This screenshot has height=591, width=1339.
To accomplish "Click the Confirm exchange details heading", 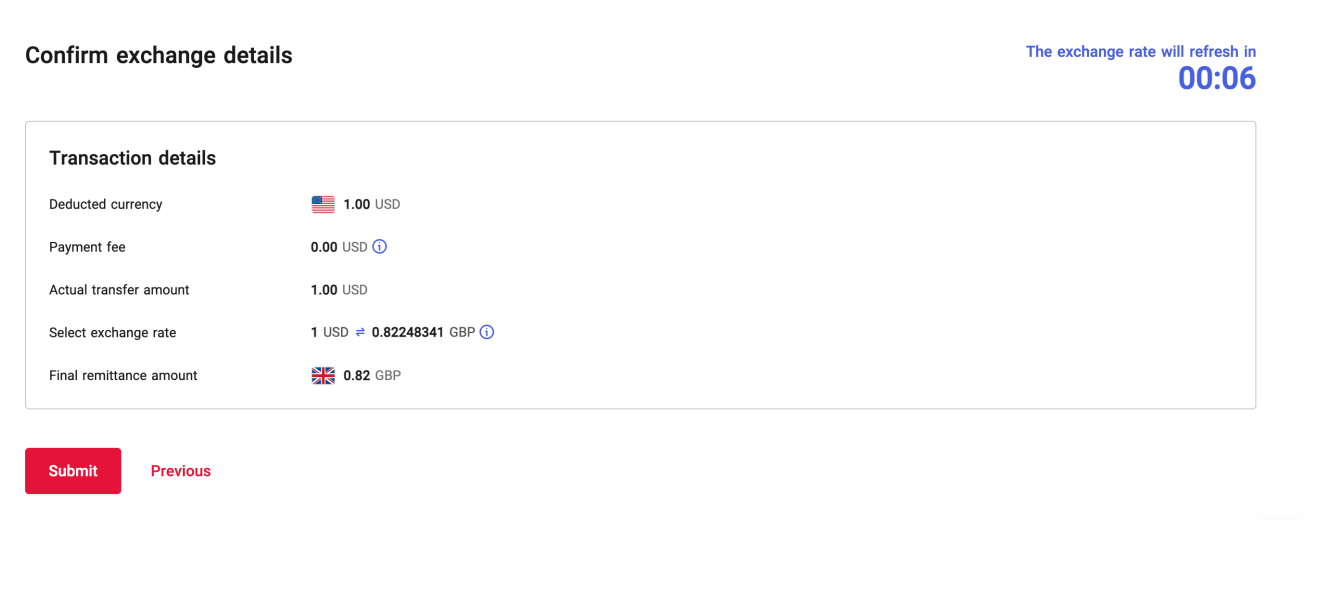I will 159,56.
